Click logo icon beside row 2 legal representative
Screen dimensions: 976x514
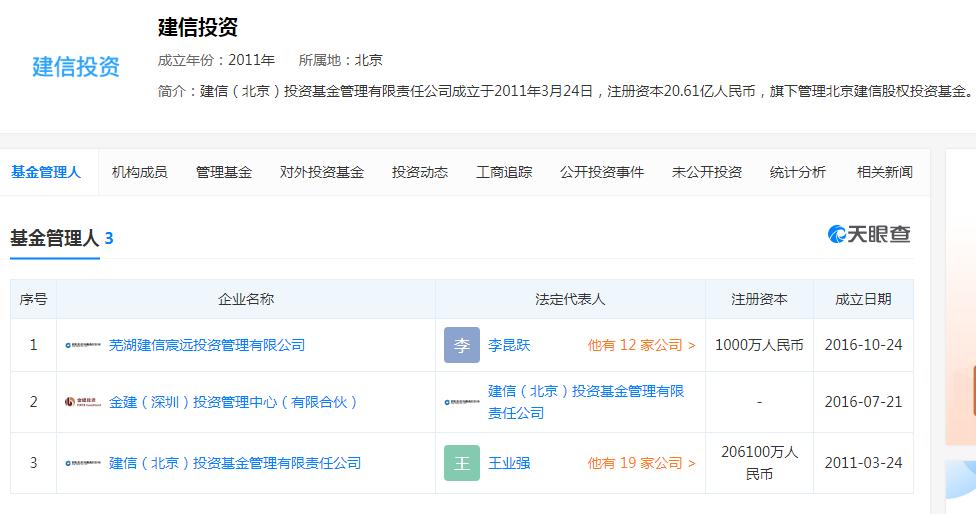(x=462, y=402)
